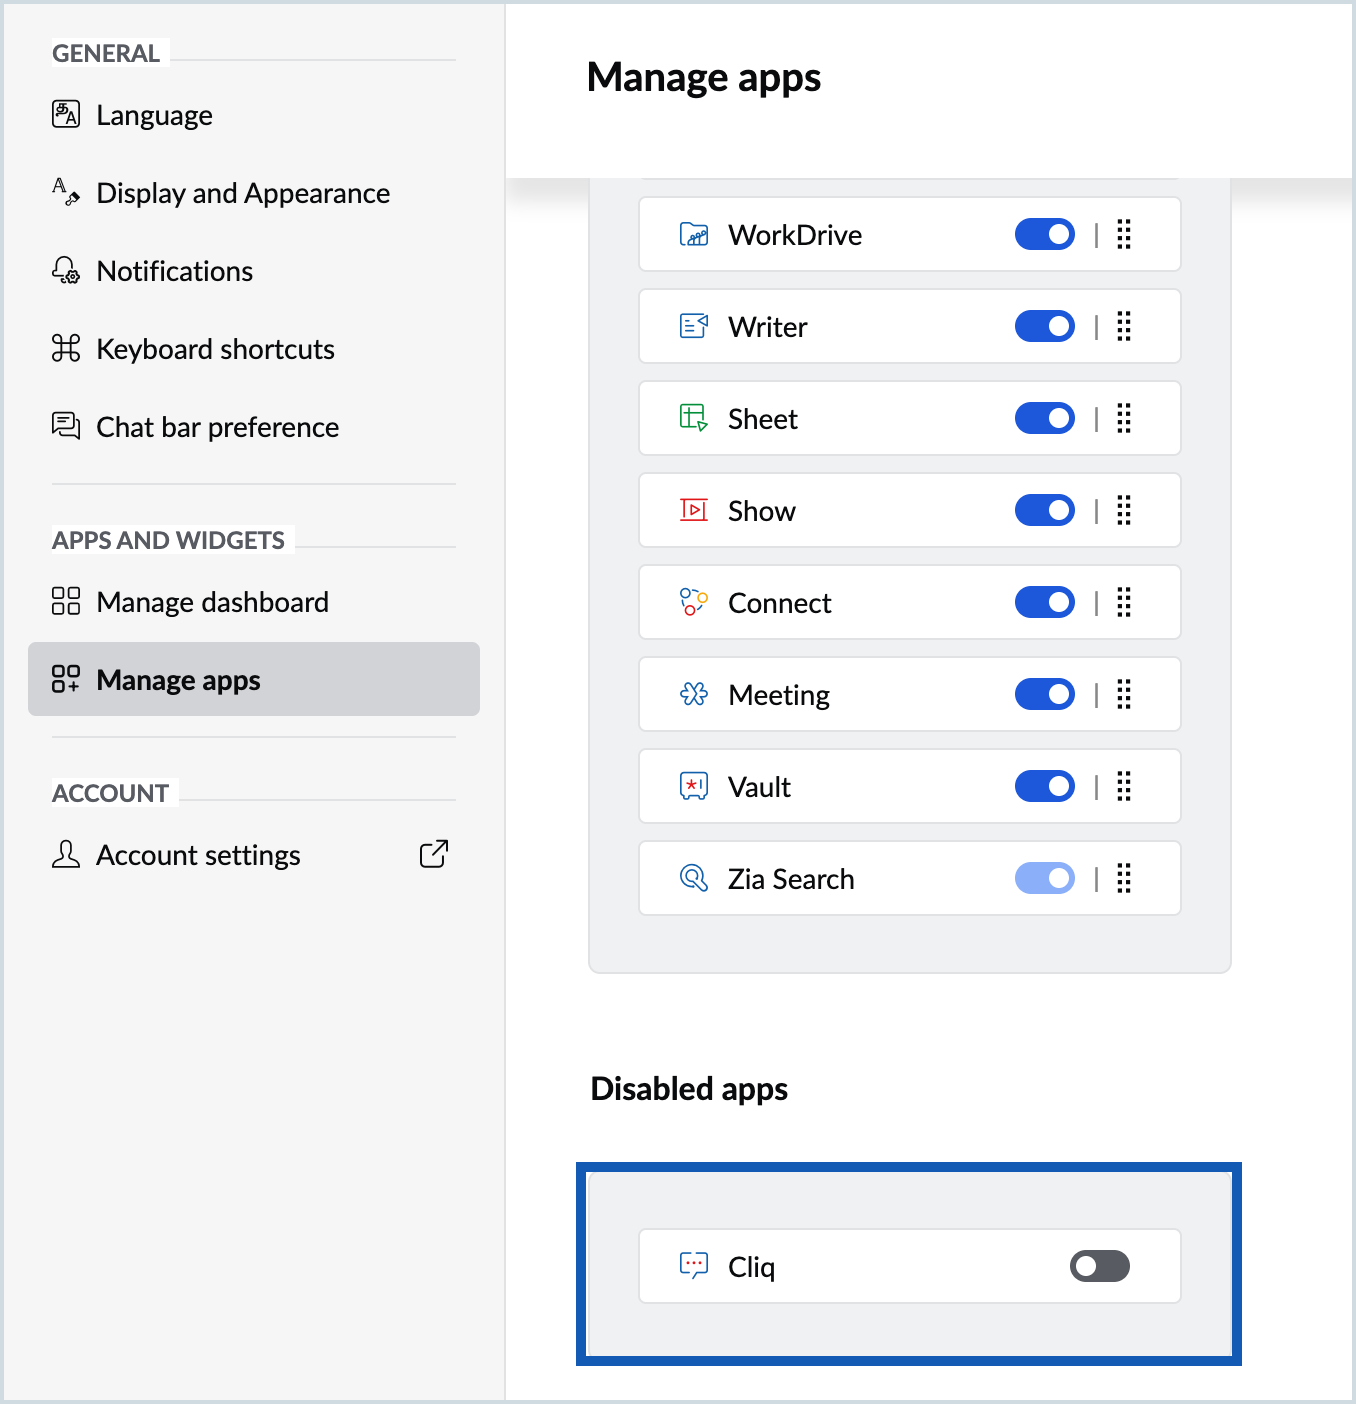Image resolution: width=1356 pixels, height=1404 pixels.
Task: Open Account settings external link icon
Action: click(434, 854)
